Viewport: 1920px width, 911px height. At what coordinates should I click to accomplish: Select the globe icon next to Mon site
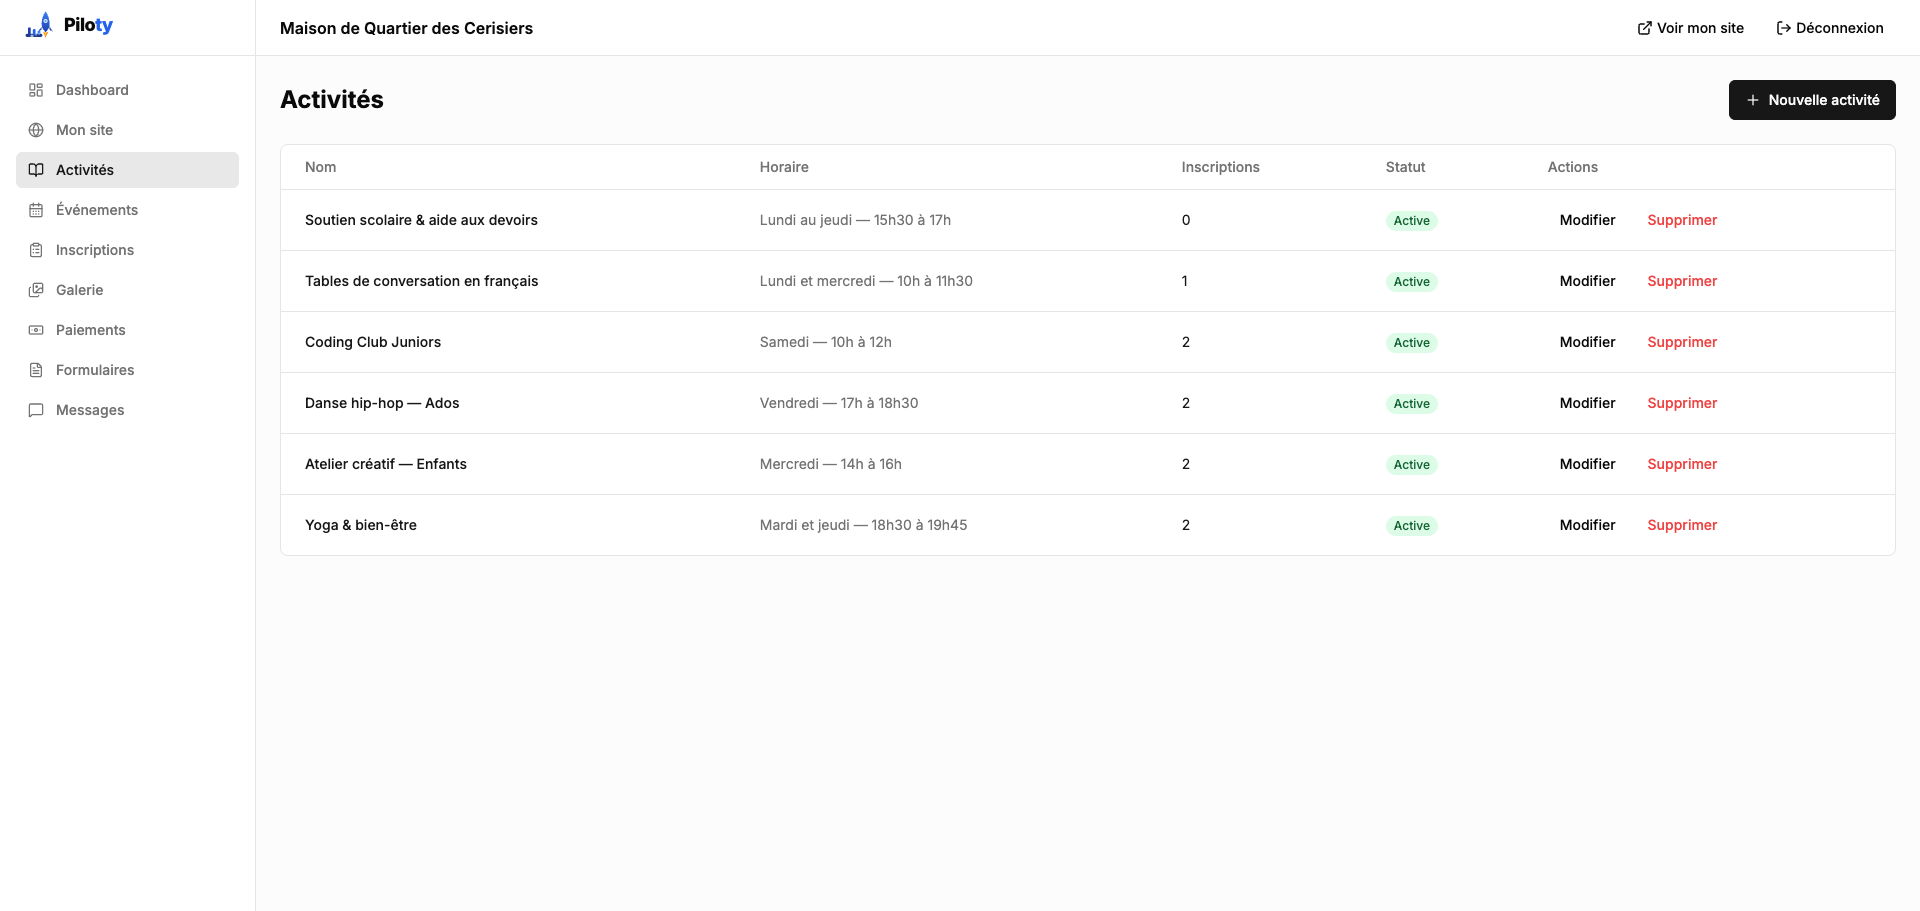pyautogui.click(x=36, y=130)
